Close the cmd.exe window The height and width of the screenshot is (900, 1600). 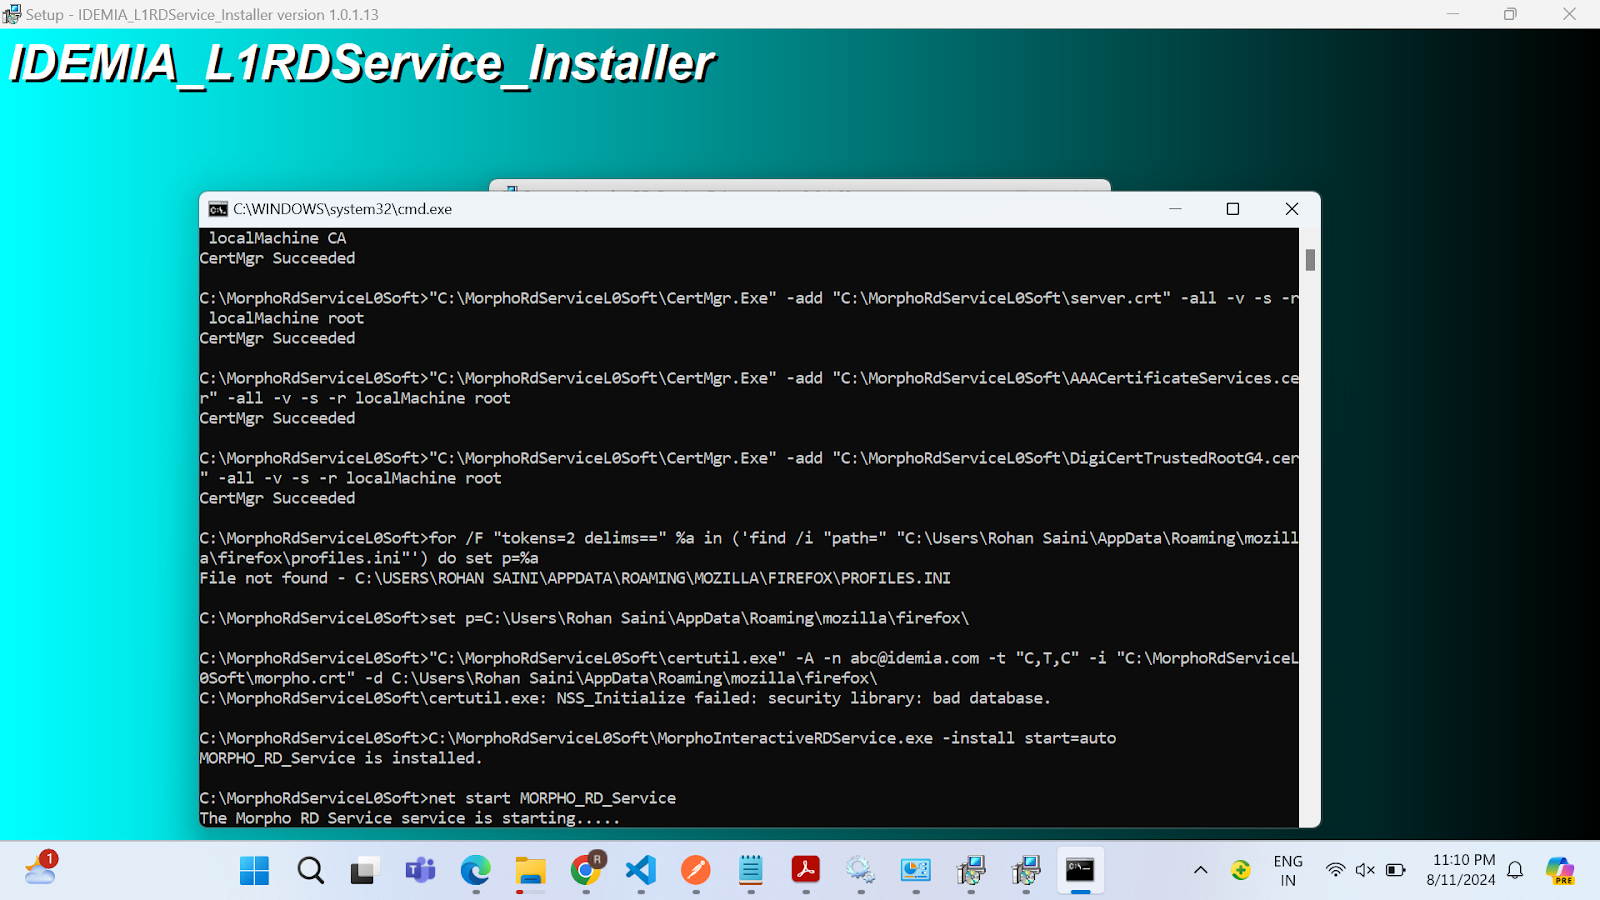coord(1292,209)
